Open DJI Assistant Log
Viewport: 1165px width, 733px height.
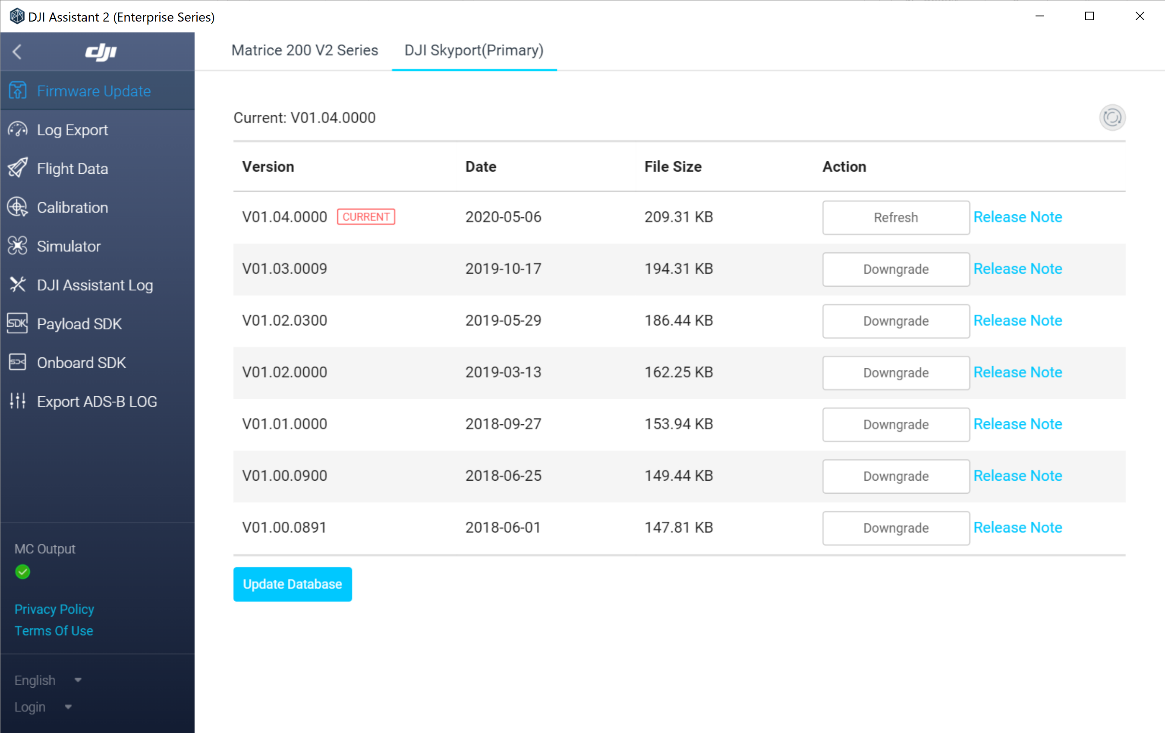[97, 284]
